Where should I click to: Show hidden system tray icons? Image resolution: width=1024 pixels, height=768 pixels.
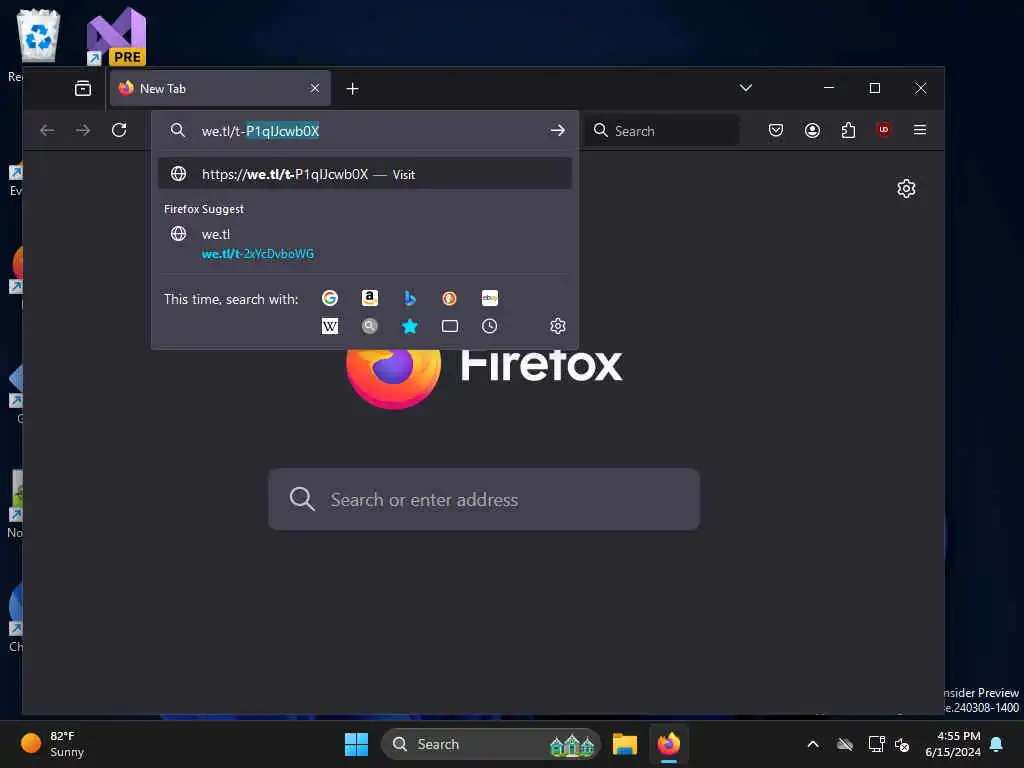tap(813, 744)
